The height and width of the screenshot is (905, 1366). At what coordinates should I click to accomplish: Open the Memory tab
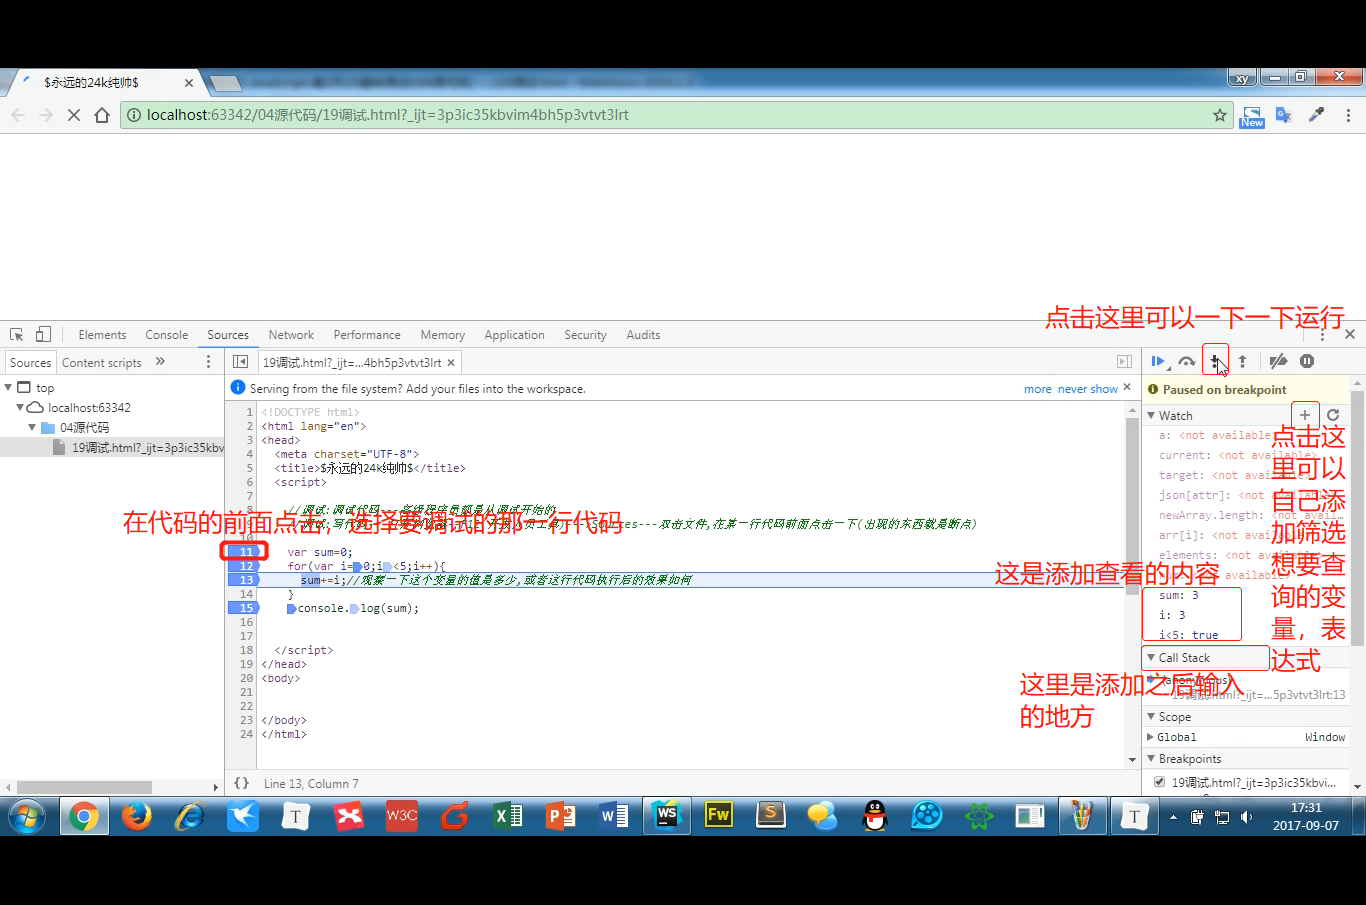[442, 335]
